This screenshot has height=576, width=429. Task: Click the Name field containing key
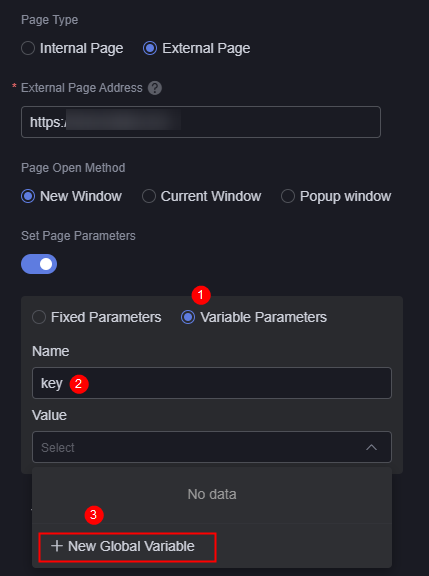[212, 383]
